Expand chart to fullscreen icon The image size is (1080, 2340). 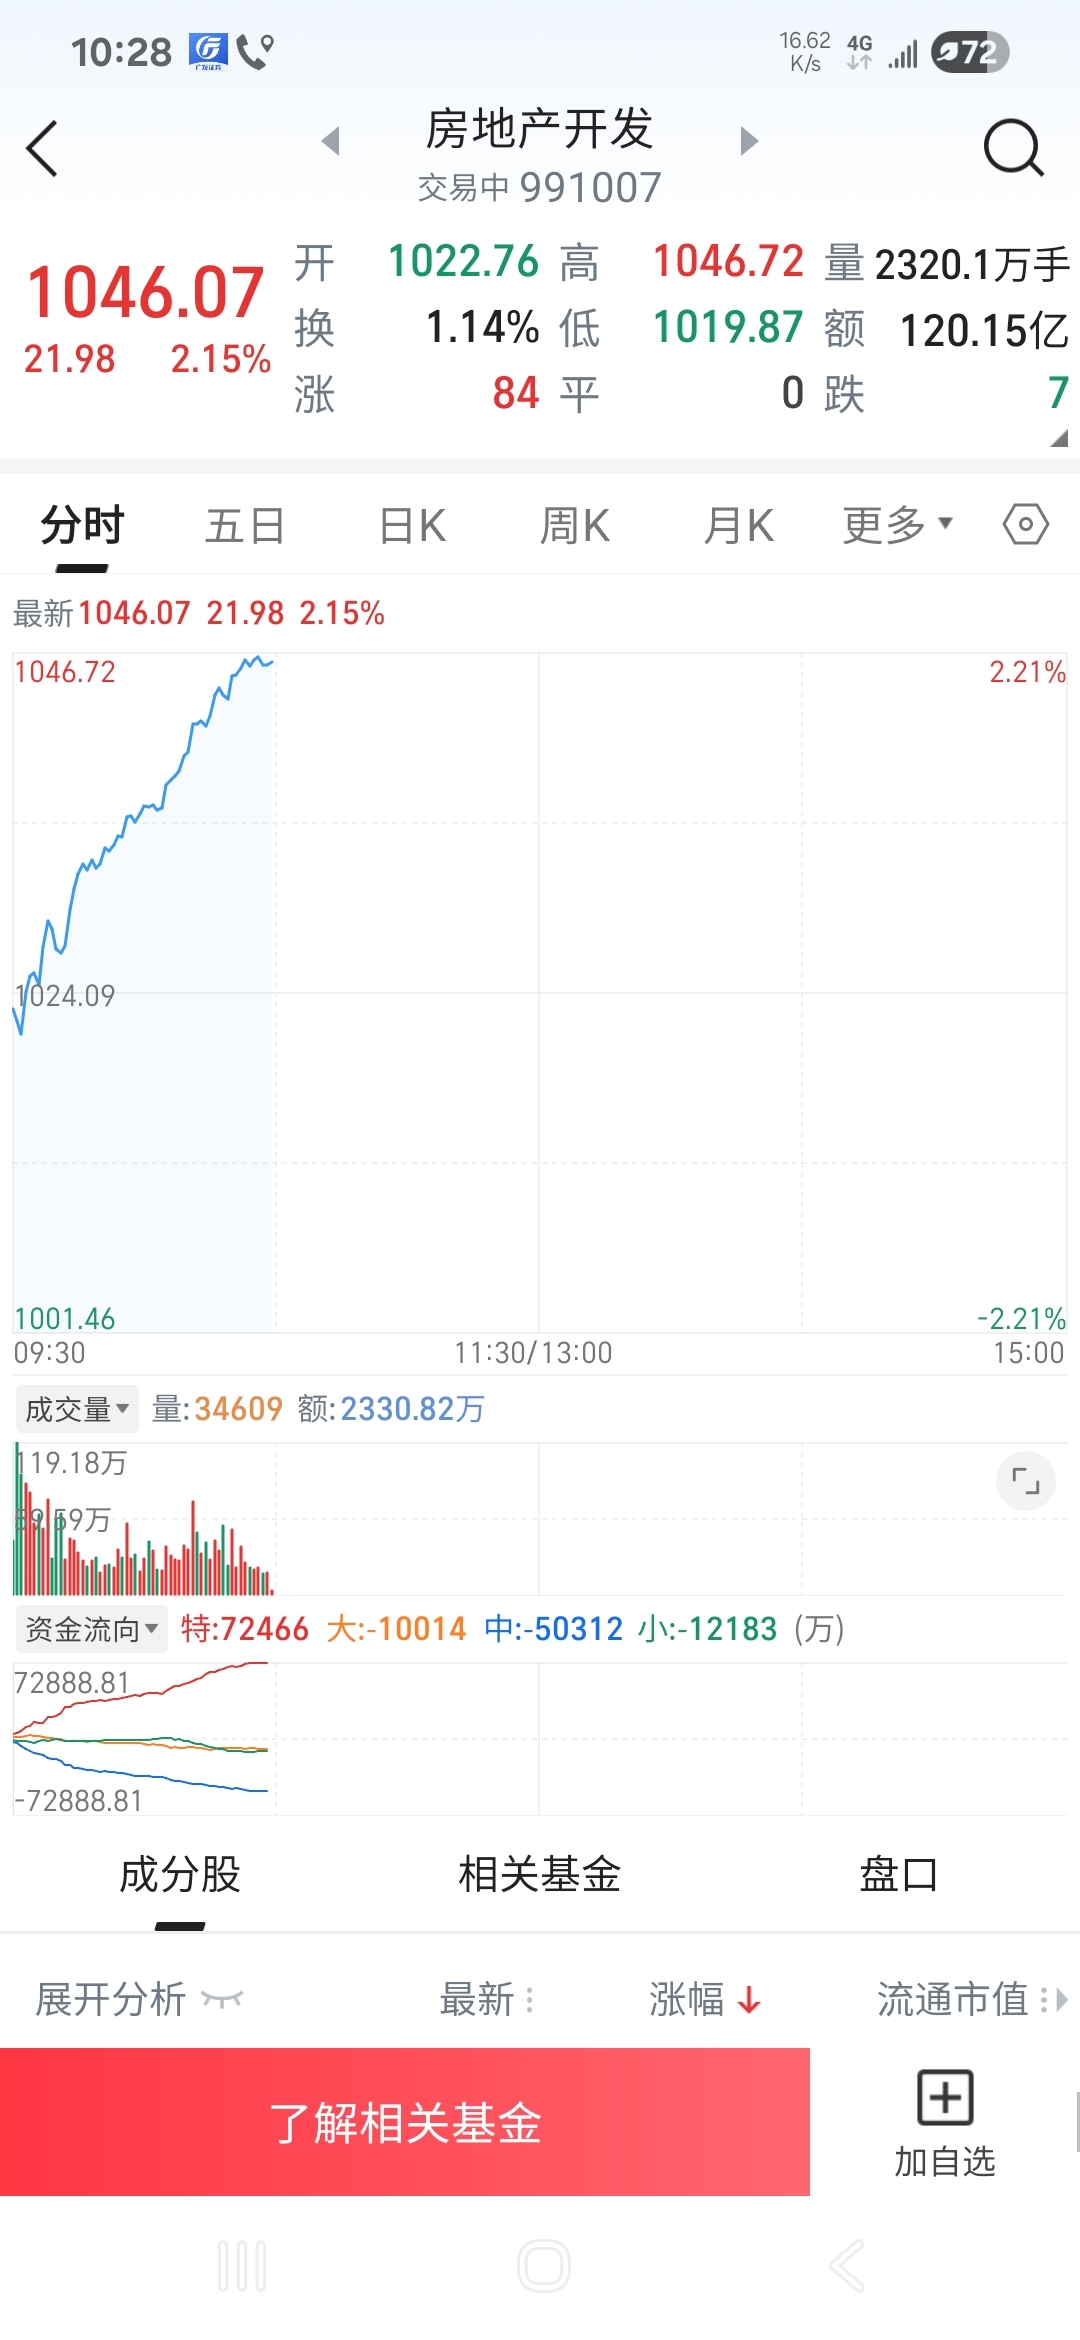(1025, 1480)
